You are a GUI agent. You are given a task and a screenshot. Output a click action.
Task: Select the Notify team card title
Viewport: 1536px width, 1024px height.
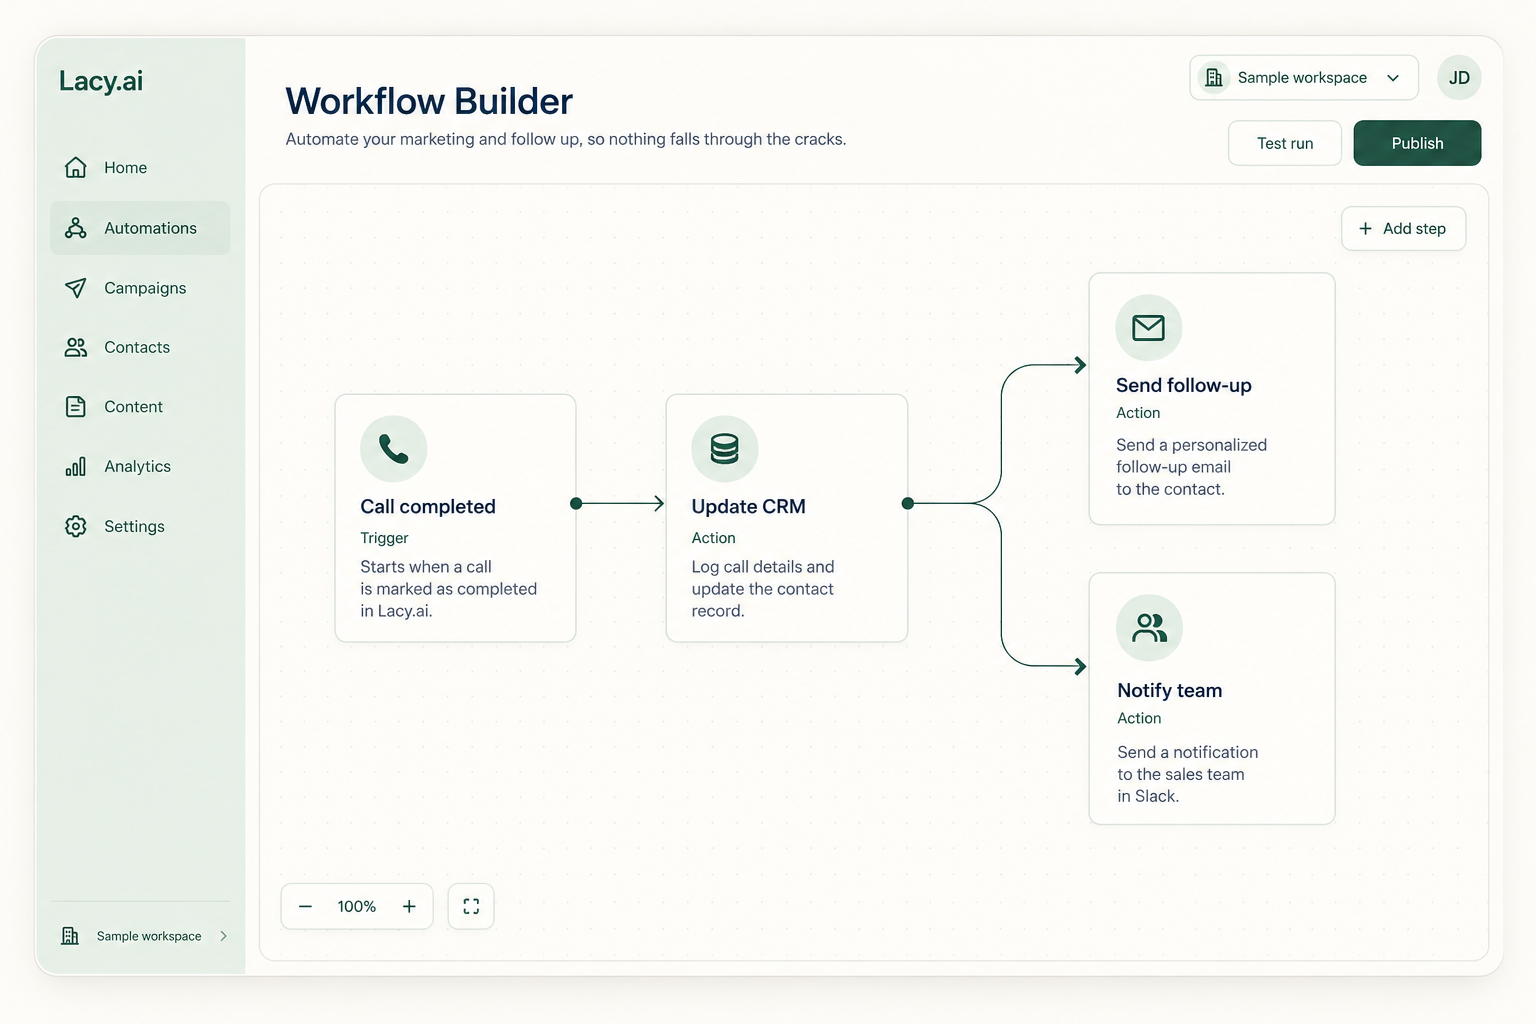click(1170, 691)
